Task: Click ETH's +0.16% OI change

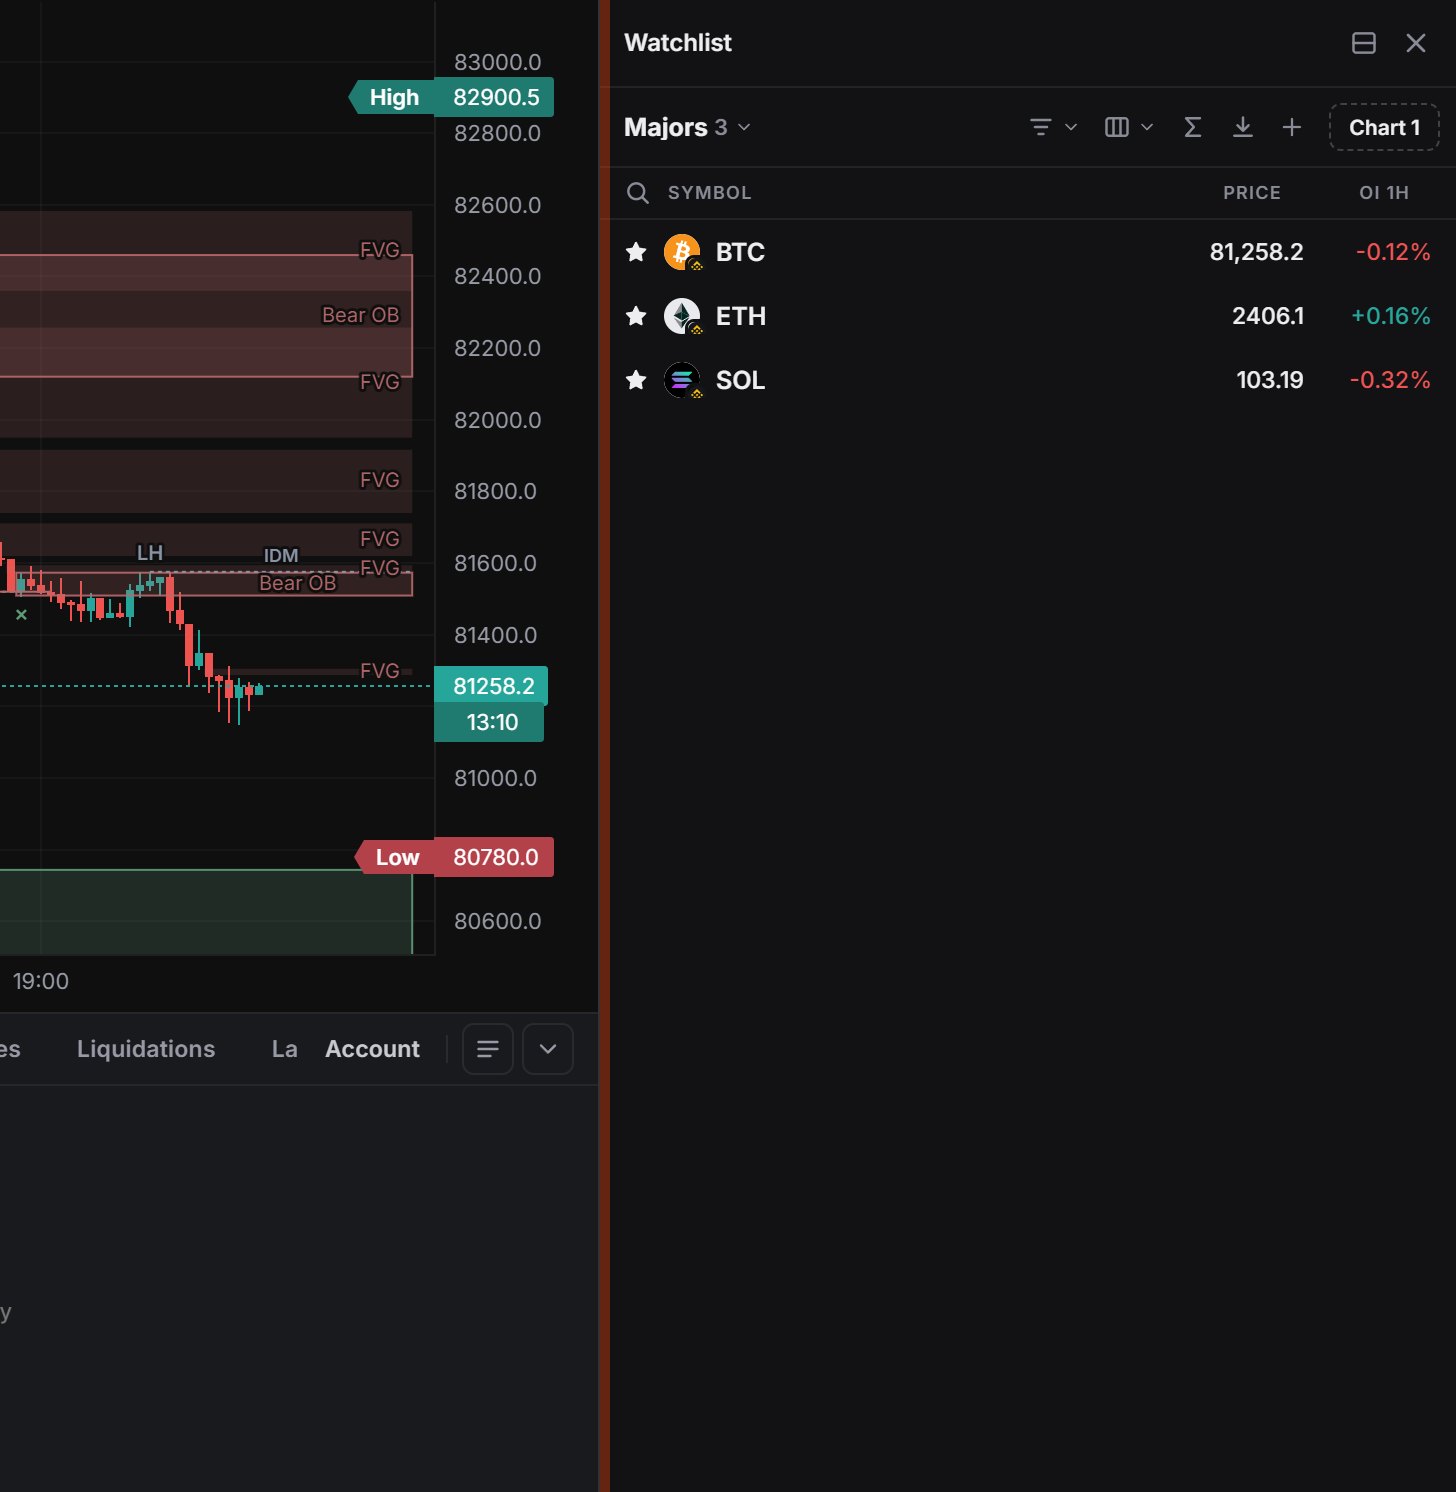Action: 1391,316
